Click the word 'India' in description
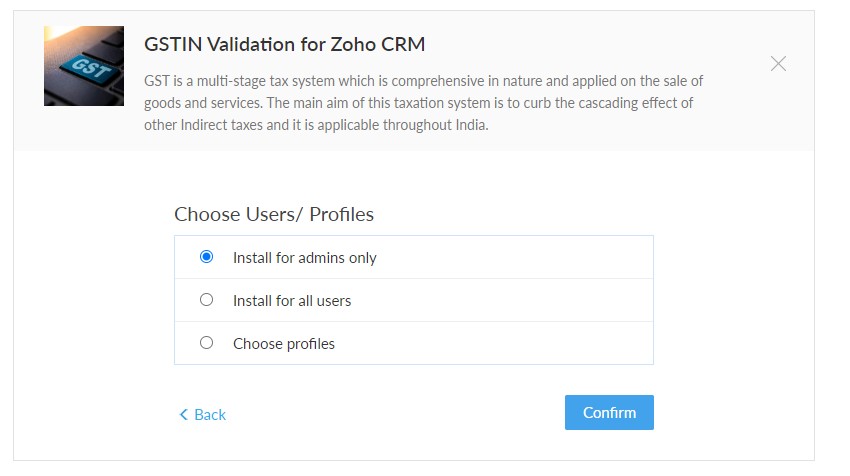 pyautogui.click(x=469, y=126)
